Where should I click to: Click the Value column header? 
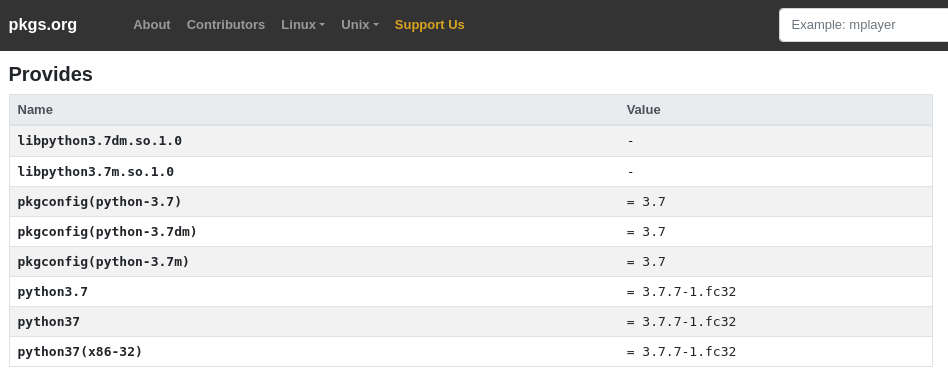tap(643, 109)
